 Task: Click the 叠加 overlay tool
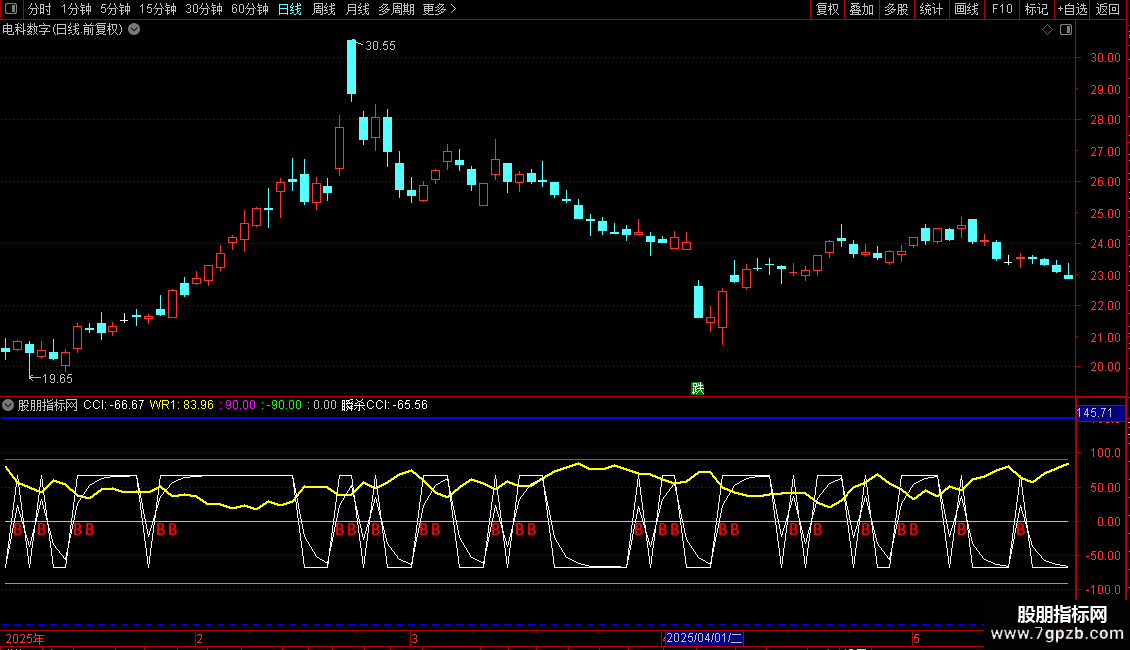861,10
